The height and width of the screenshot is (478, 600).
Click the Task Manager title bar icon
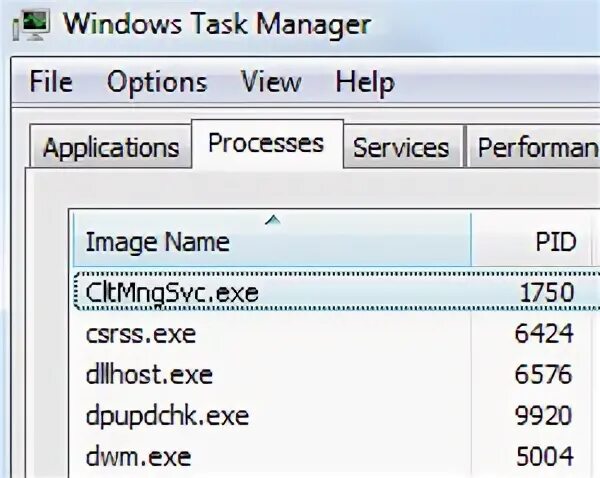(32, 25)
